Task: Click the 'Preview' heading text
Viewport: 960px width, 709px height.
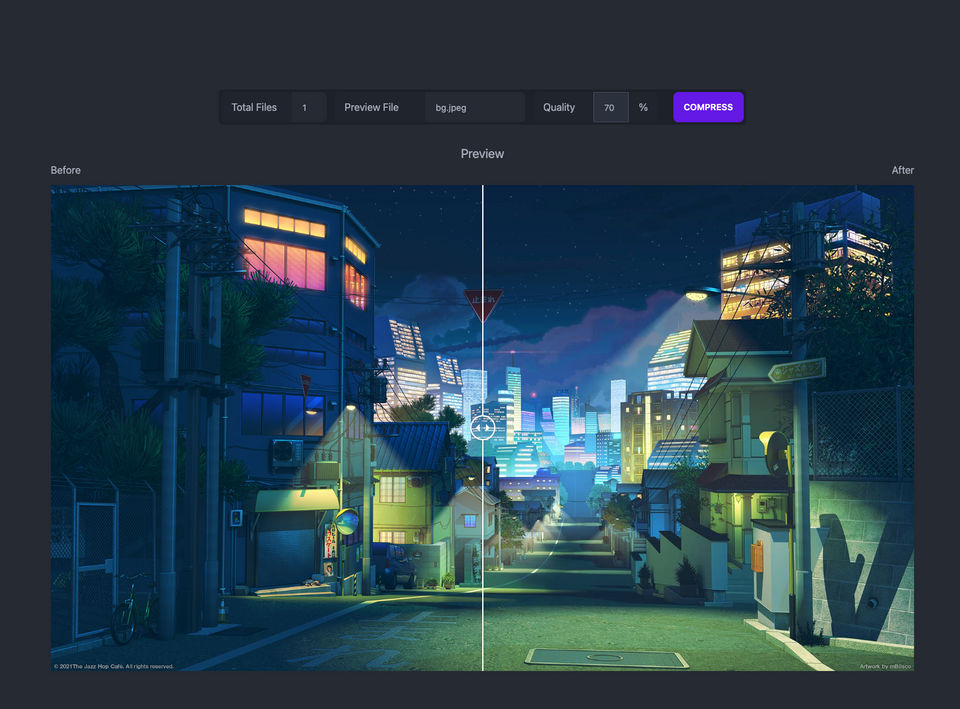Action: [x=482, y=154]
